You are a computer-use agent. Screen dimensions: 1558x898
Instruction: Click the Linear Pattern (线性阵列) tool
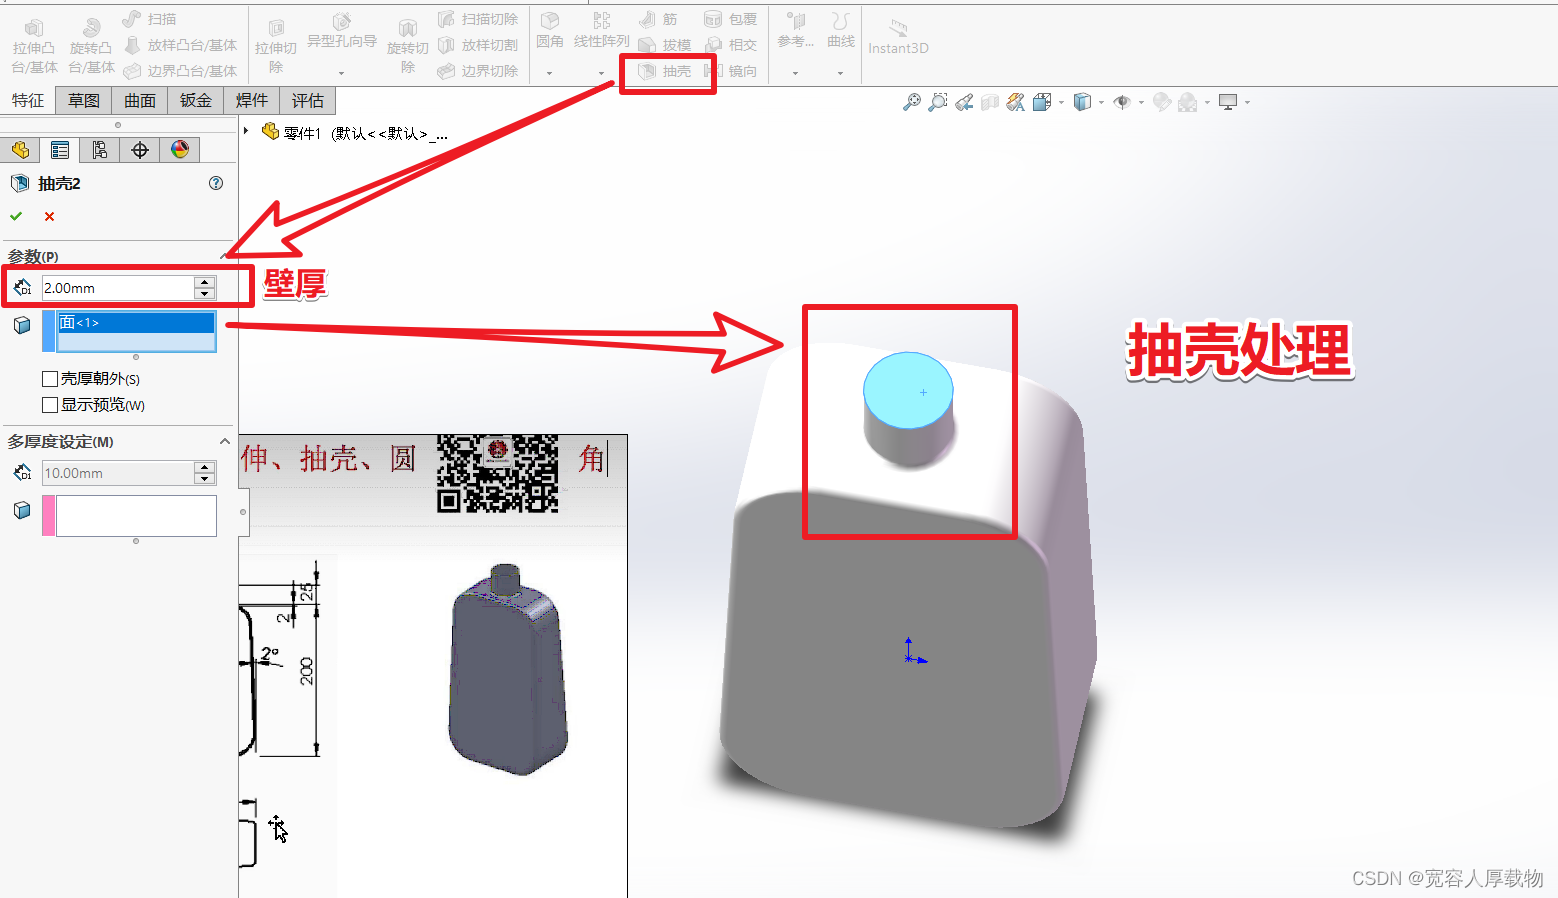point(601,31)
